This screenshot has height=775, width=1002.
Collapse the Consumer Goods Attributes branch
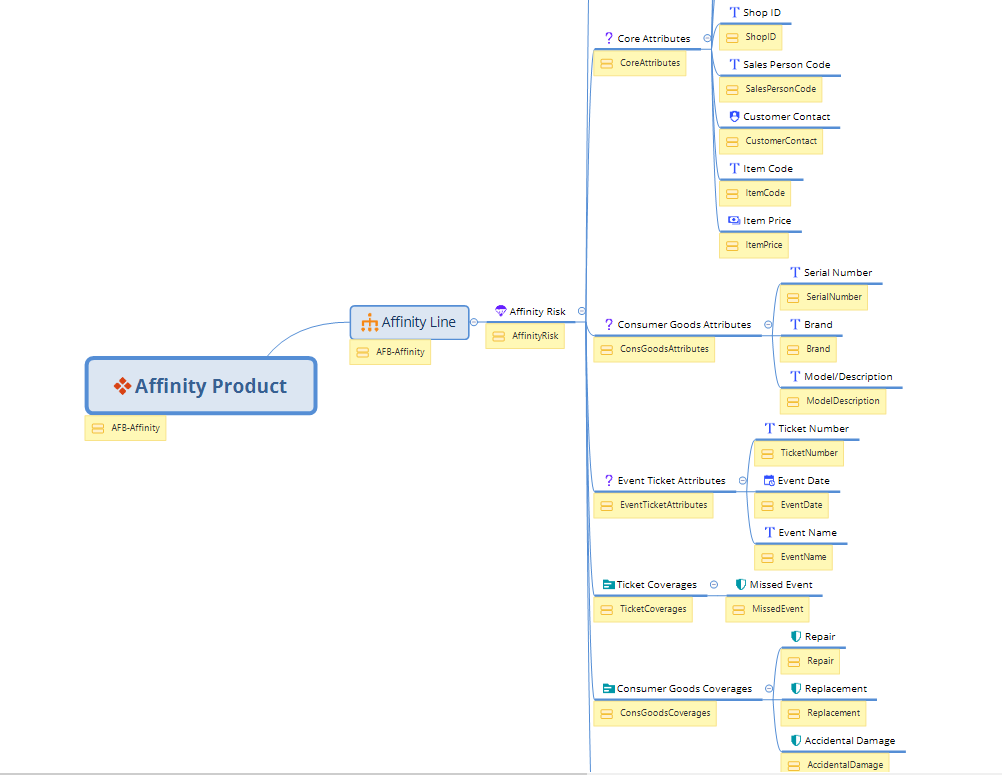click(x=768, y=325)
